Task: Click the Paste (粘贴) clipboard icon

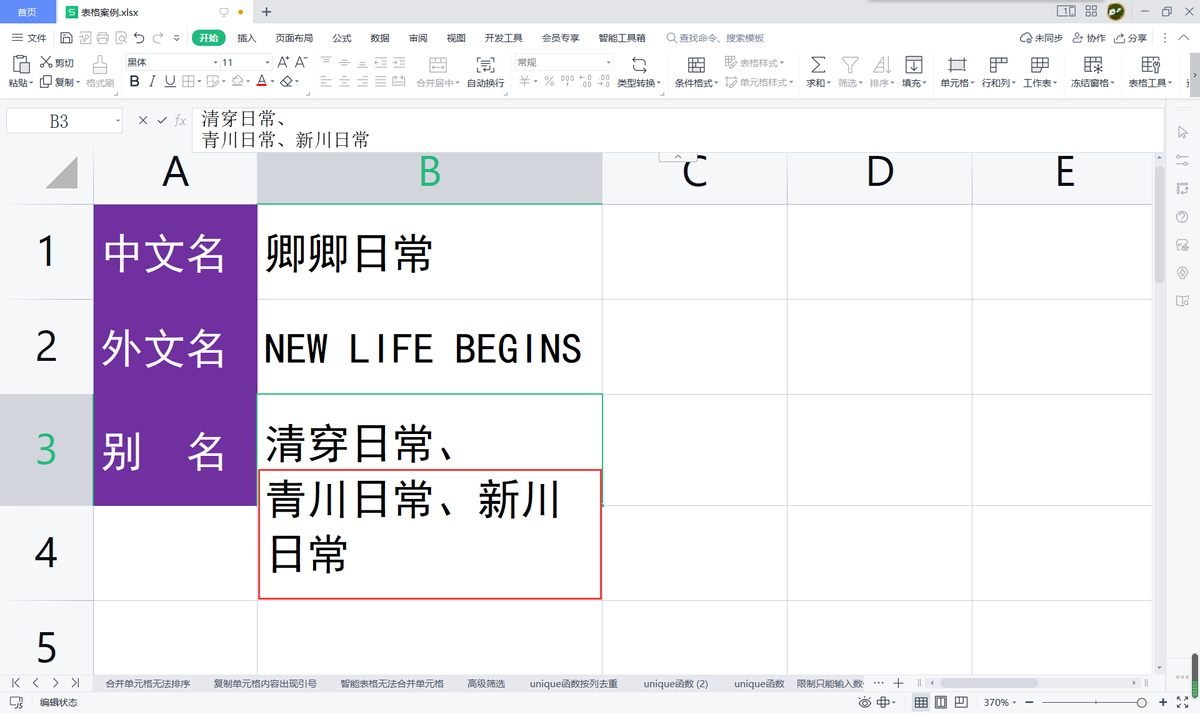Action: [21, 64]
